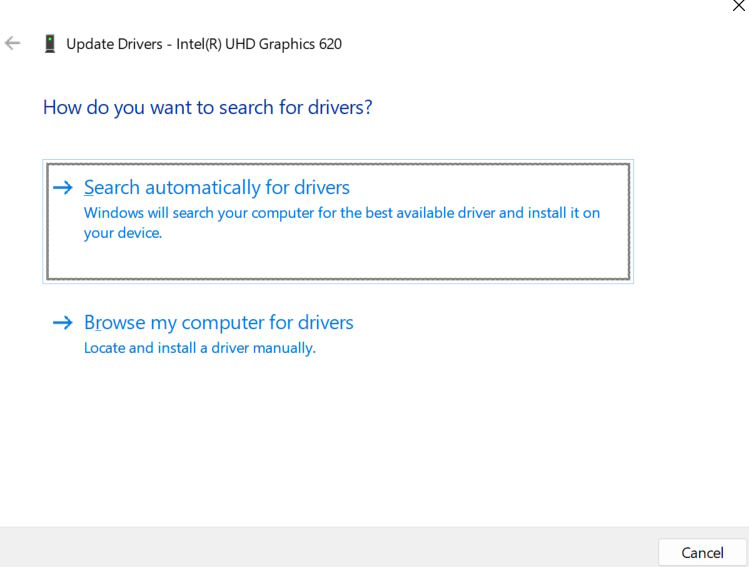This screenshot has width=749, height=567.
Task: Click the 'How do you want to search' heading
Action: point(207,106)
